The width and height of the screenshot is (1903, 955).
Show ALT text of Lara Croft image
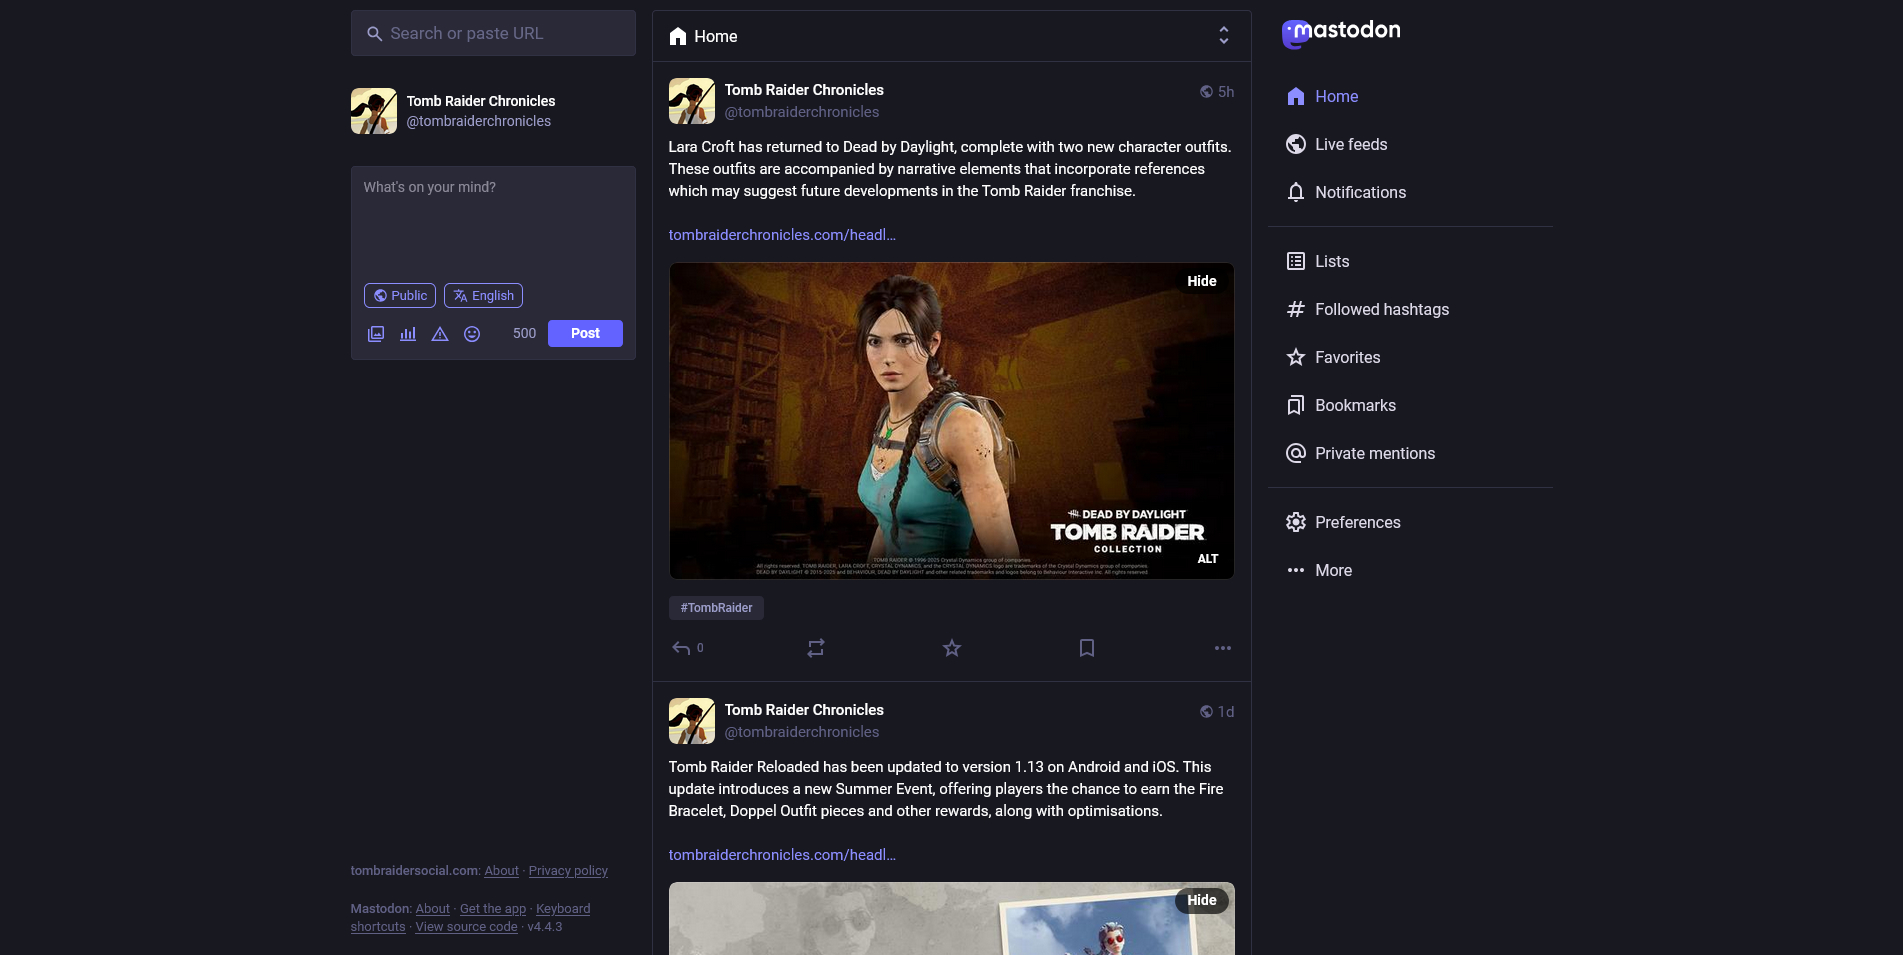(x=1208, y=559)
